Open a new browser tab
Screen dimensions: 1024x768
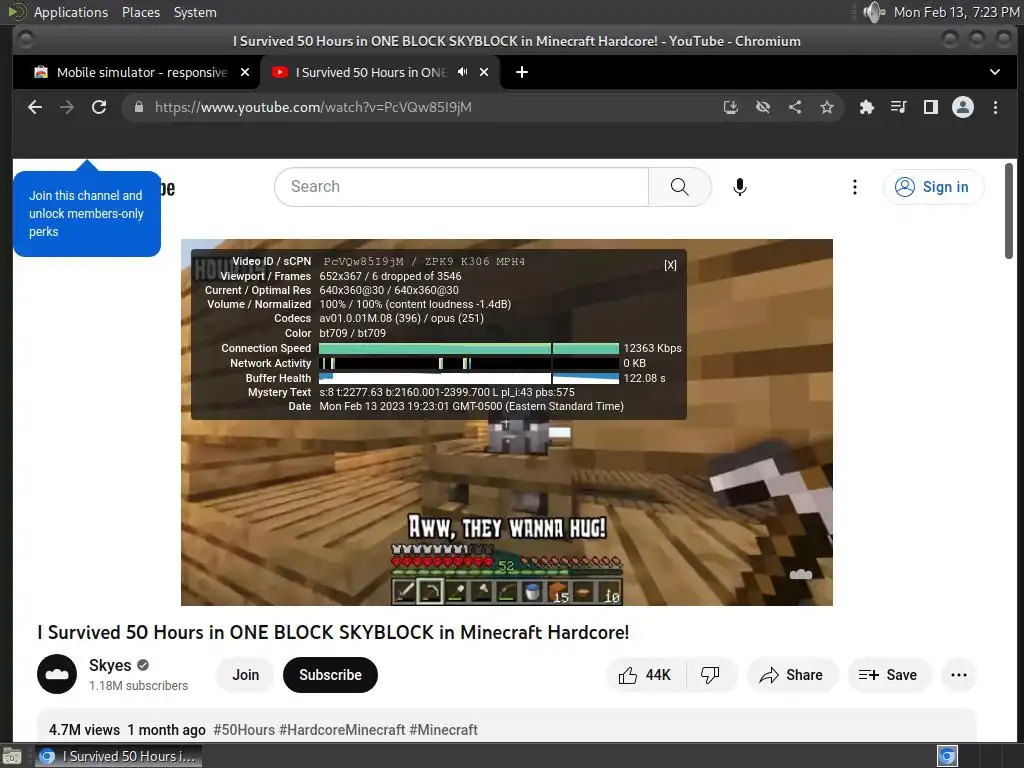(x=522, y=72)
